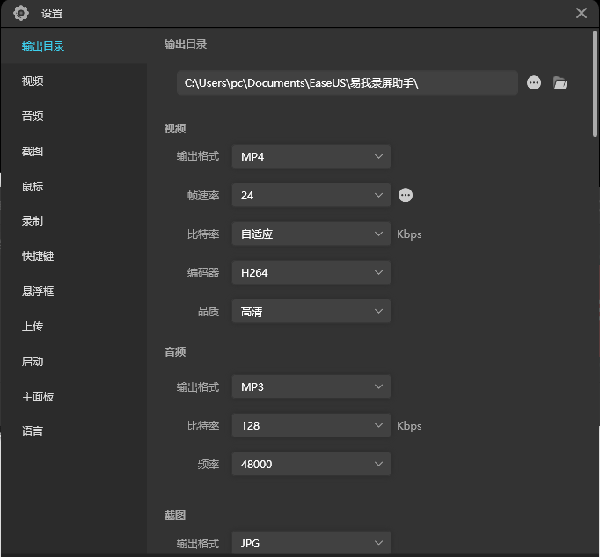
Task: Expand the video bitrate 自适应 dropdown
Action: click(x=310, y=234)
